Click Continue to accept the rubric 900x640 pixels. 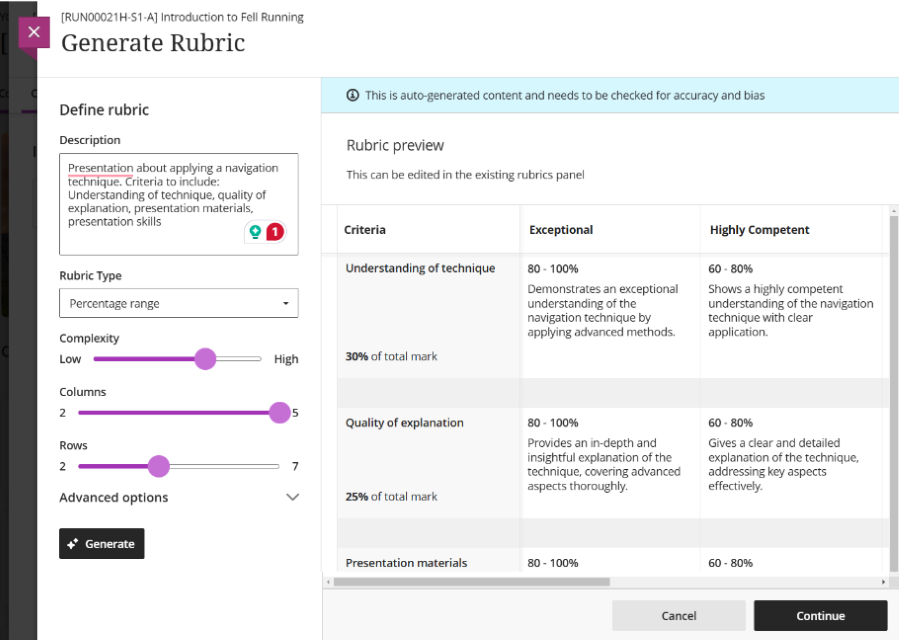pos(820,616)
